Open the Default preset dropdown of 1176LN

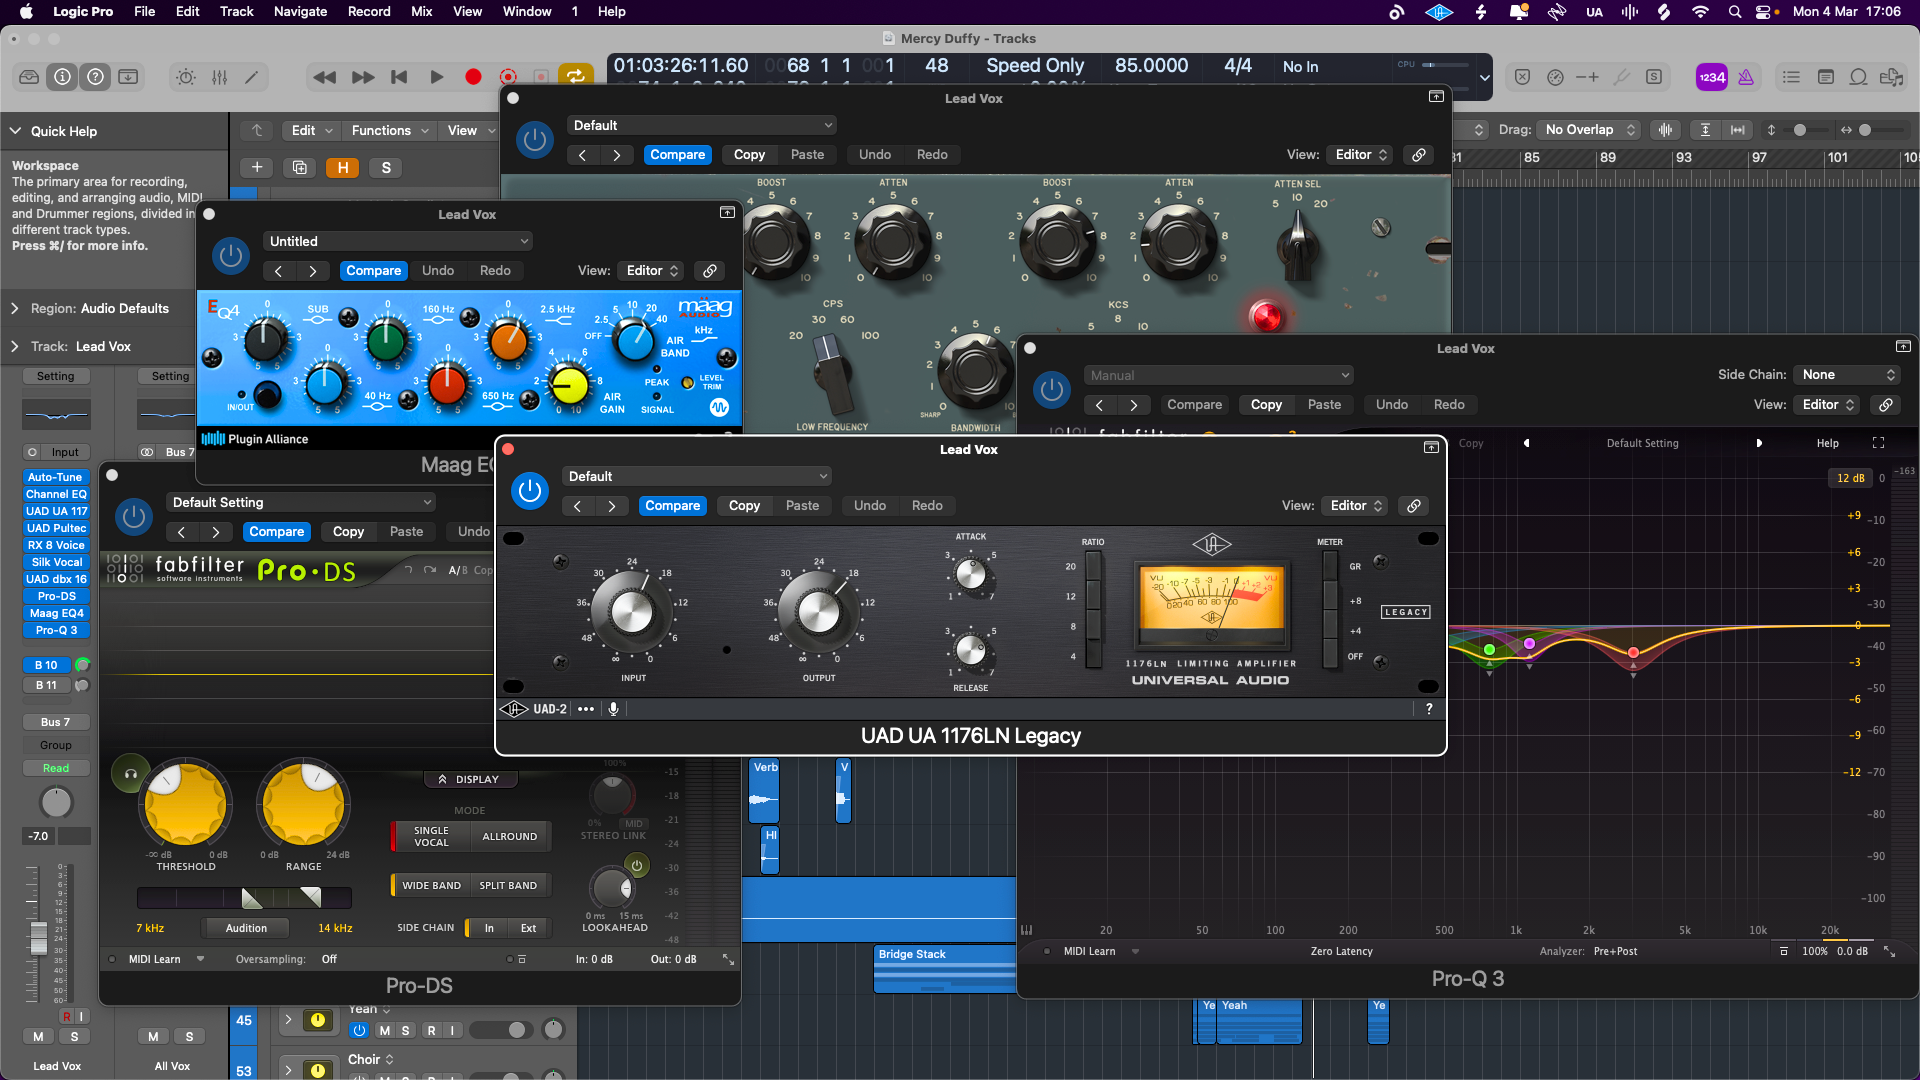pyautogui.click(x=697, y=477)
